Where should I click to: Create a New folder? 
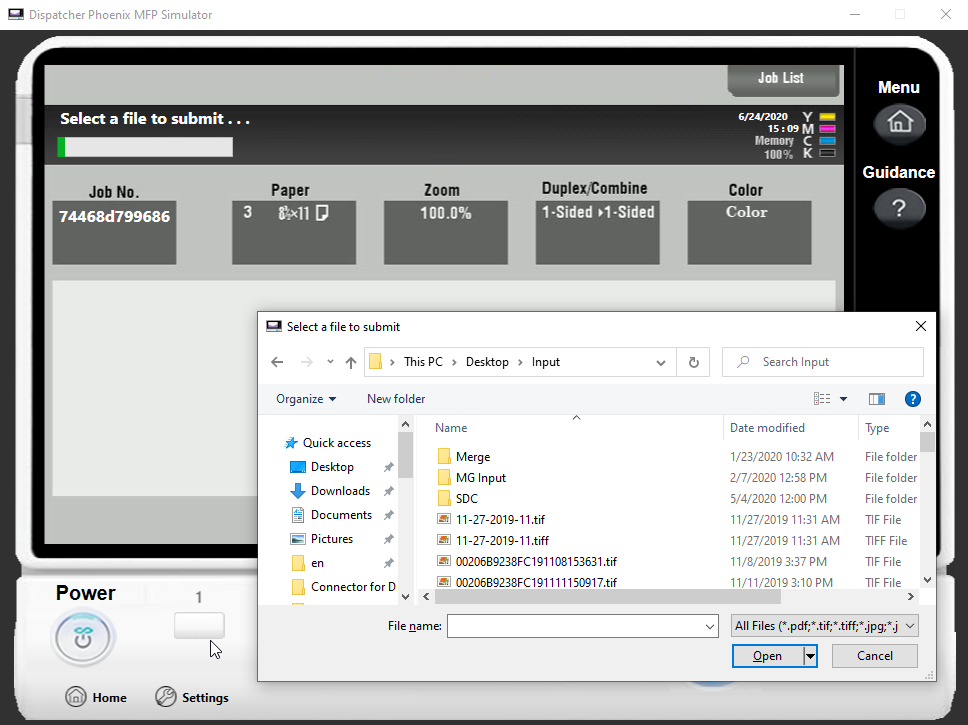tap(396, 399)
